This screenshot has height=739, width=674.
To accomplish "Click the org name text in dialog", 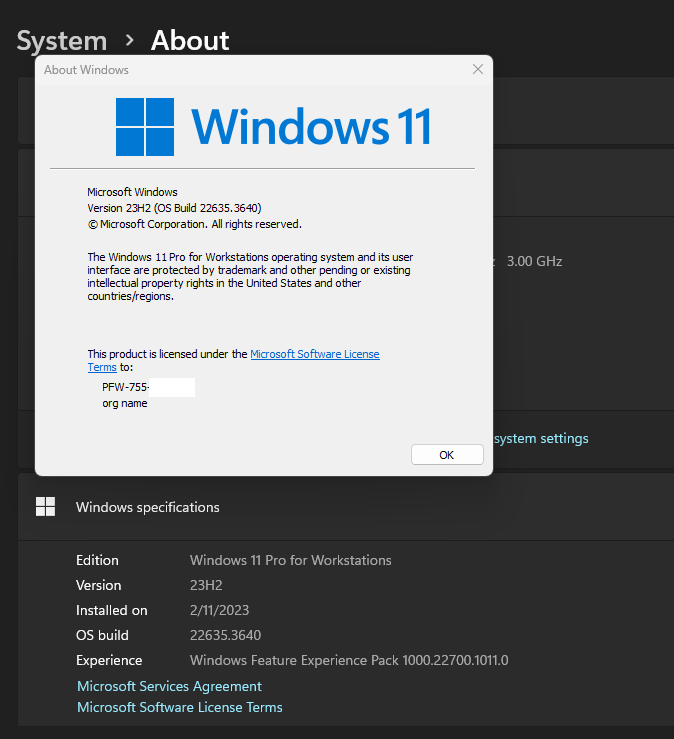I will 124,403.
